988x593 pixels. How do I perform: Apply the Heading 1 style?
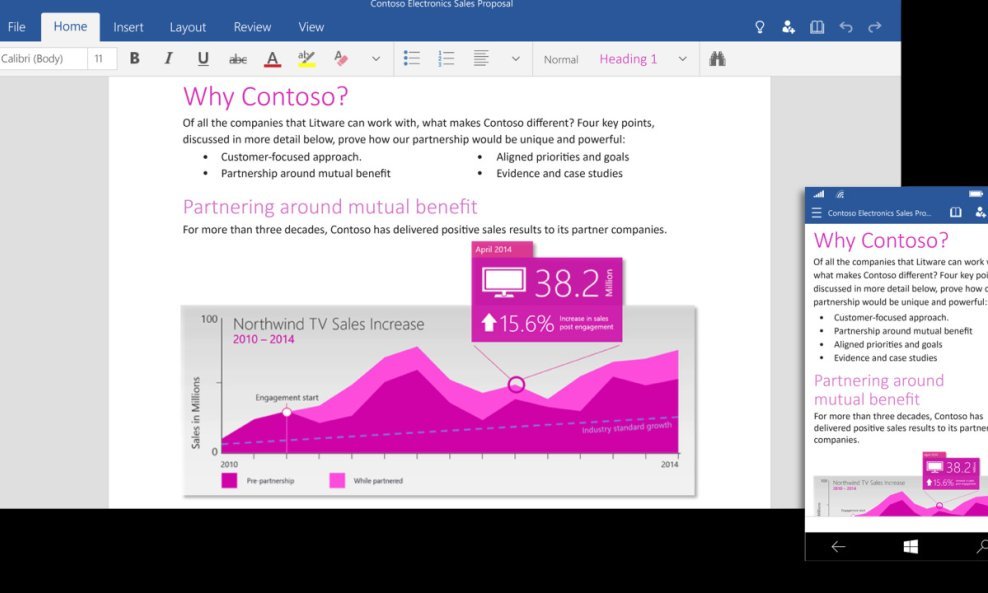(628, 59)
